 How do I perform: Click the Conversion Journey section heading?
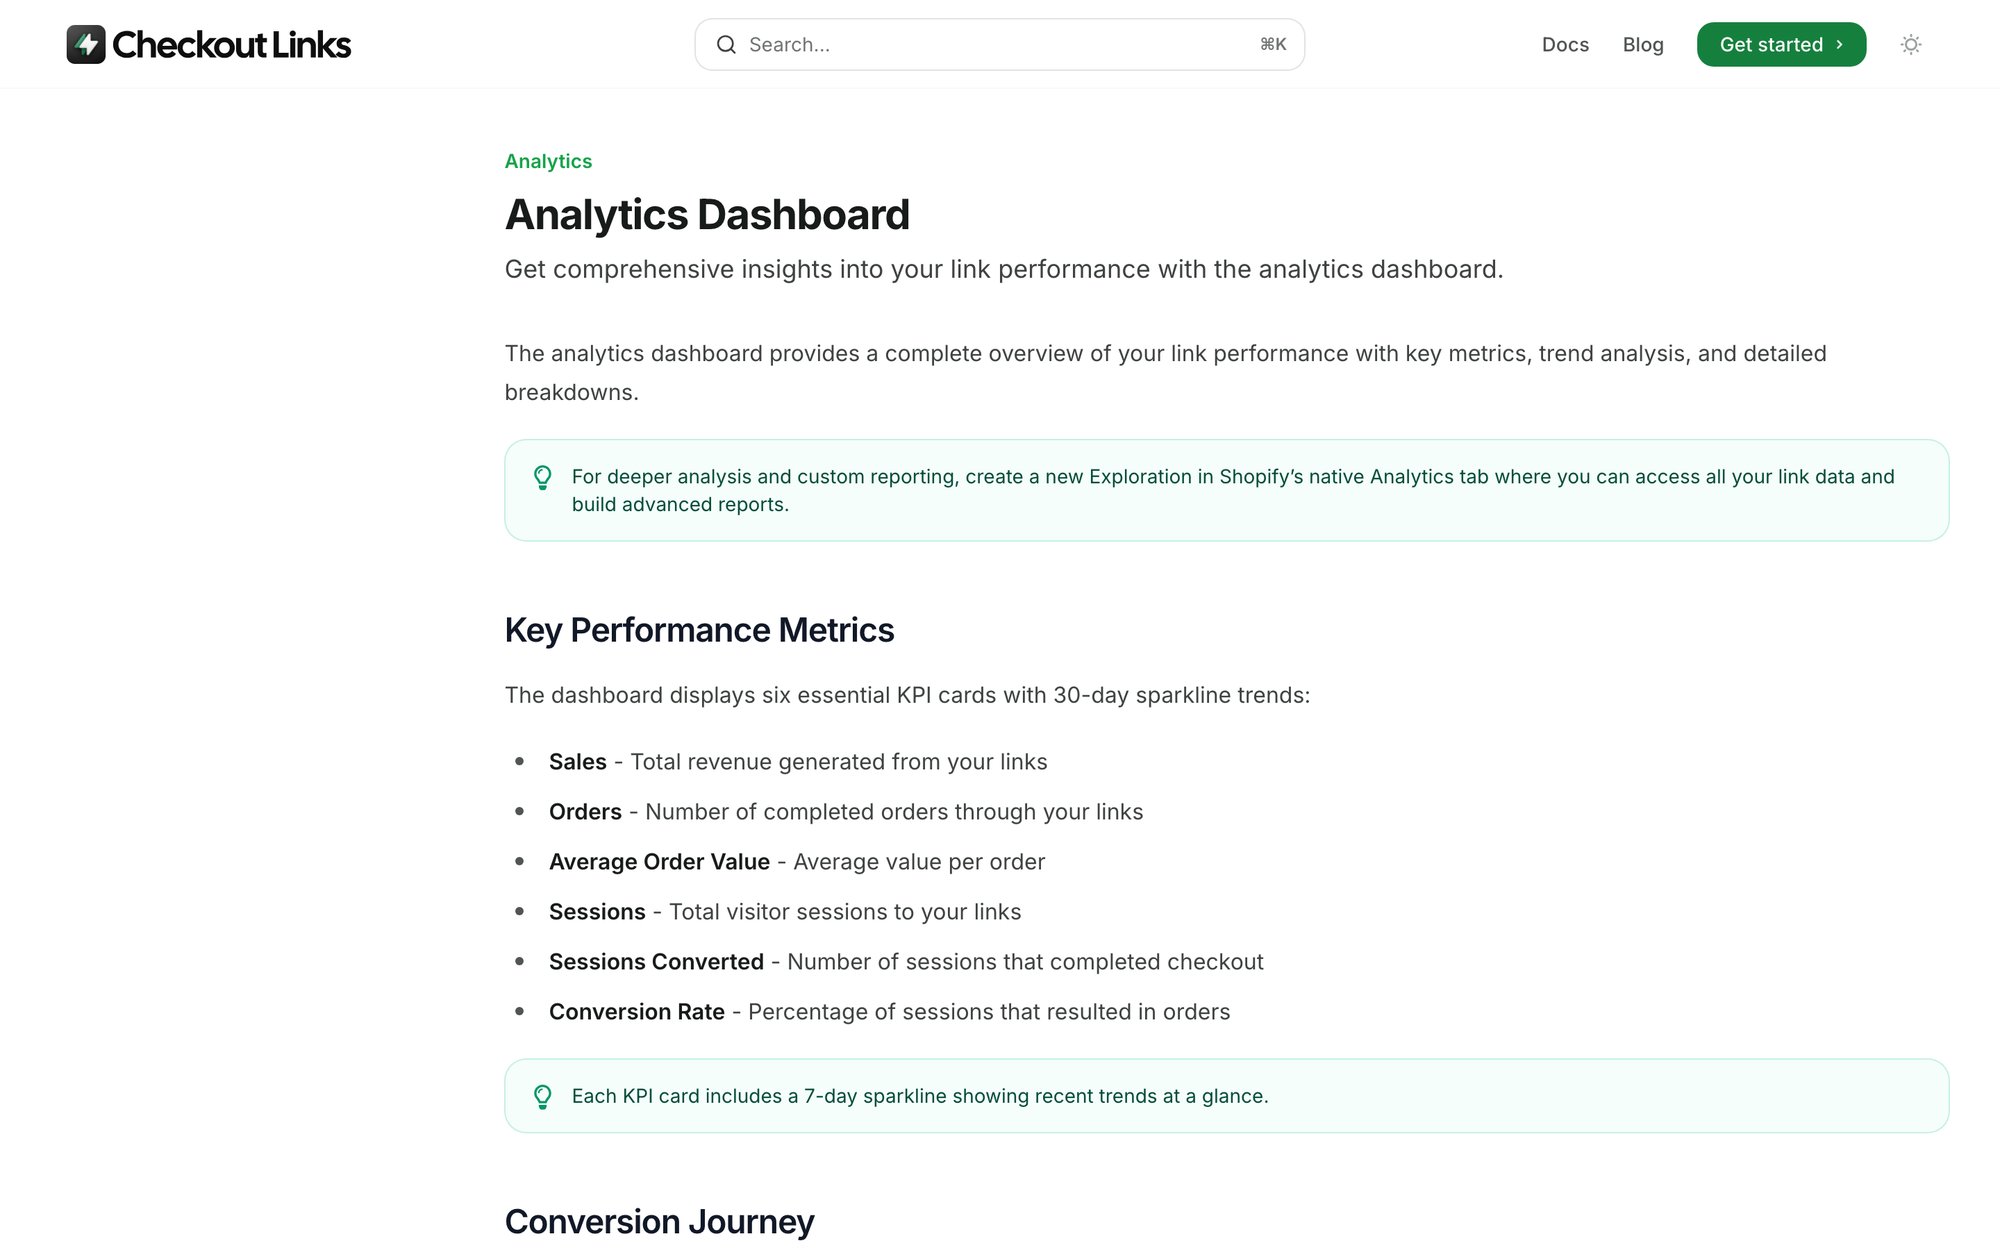659,1222
